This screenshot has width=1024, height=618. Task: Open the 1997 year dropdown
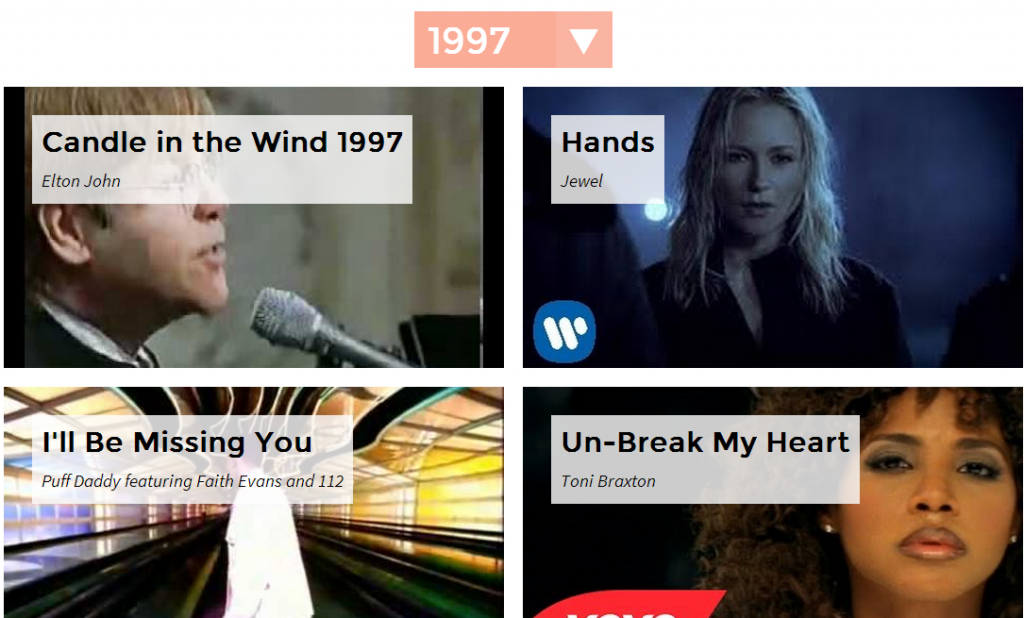tap(513, 39)
